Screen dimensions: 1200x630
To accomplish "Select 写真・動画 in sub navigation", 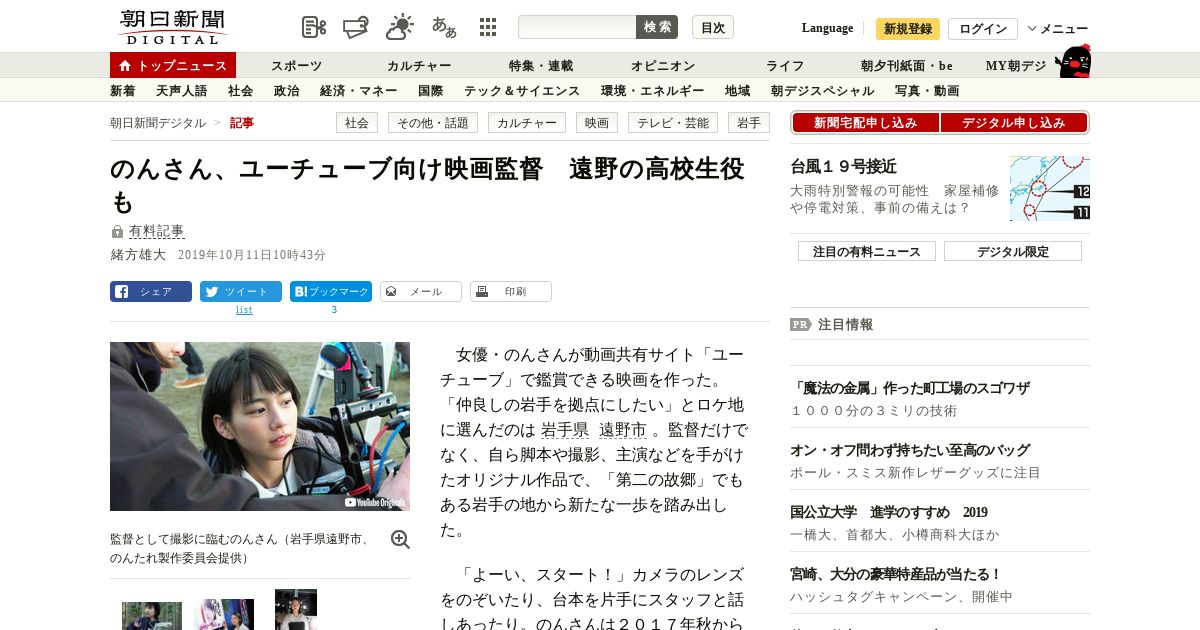I will [x=927, y=91].
